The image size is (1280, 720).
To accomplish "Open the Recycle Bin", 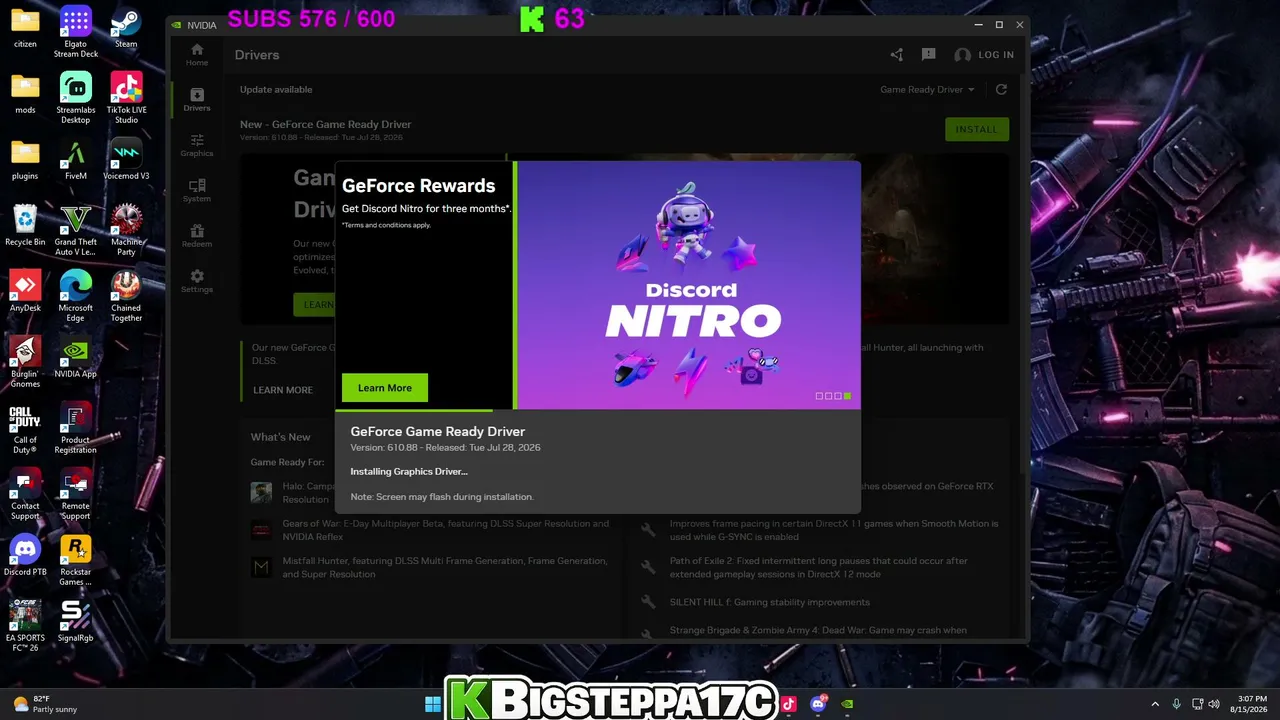I will click(x=25, y=226).
